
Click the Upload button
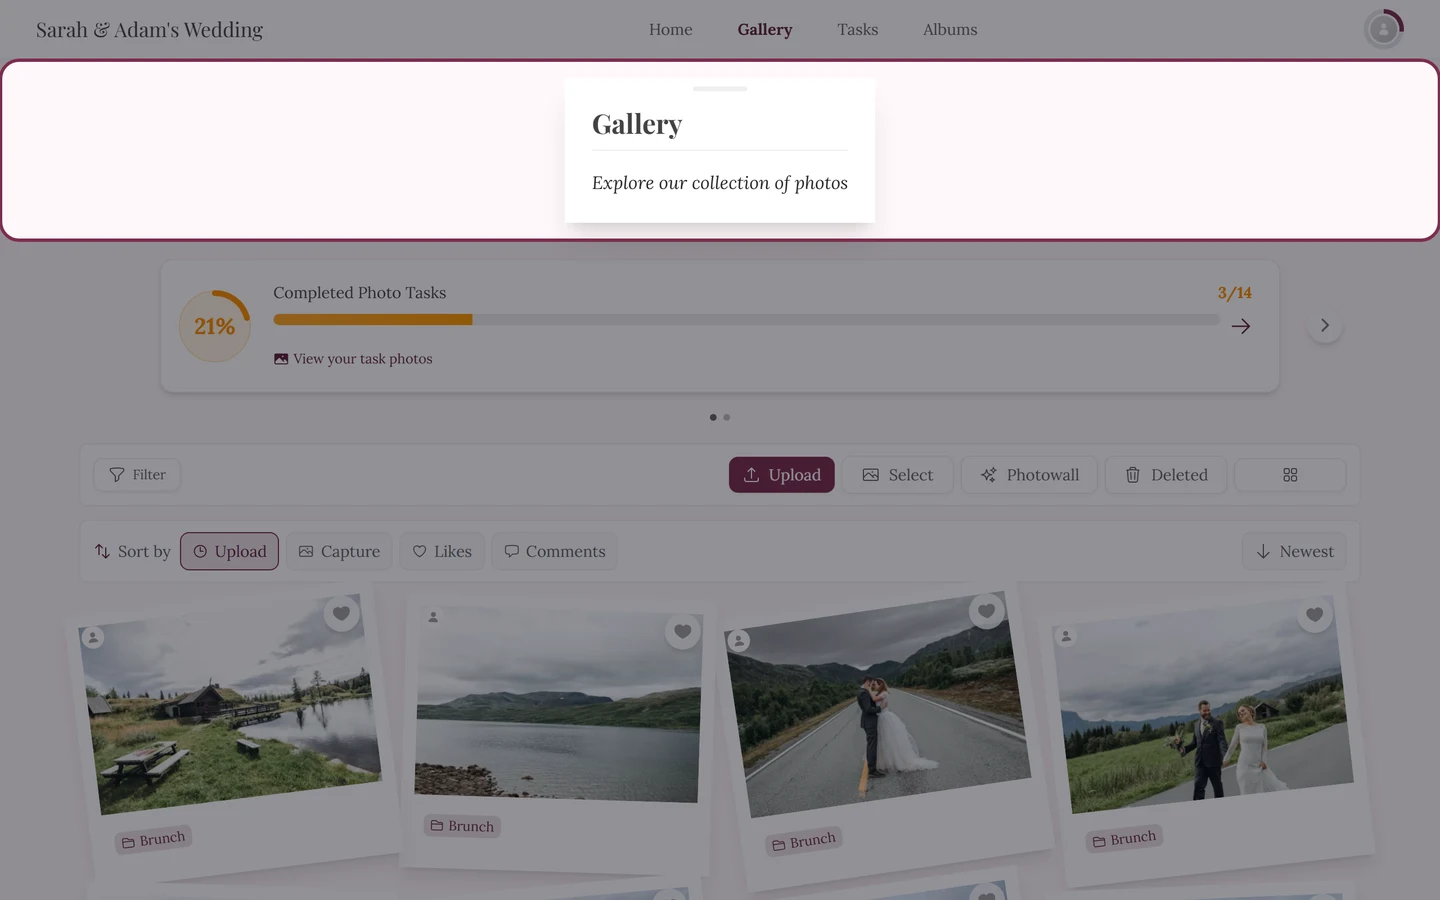tap(782, 475)
